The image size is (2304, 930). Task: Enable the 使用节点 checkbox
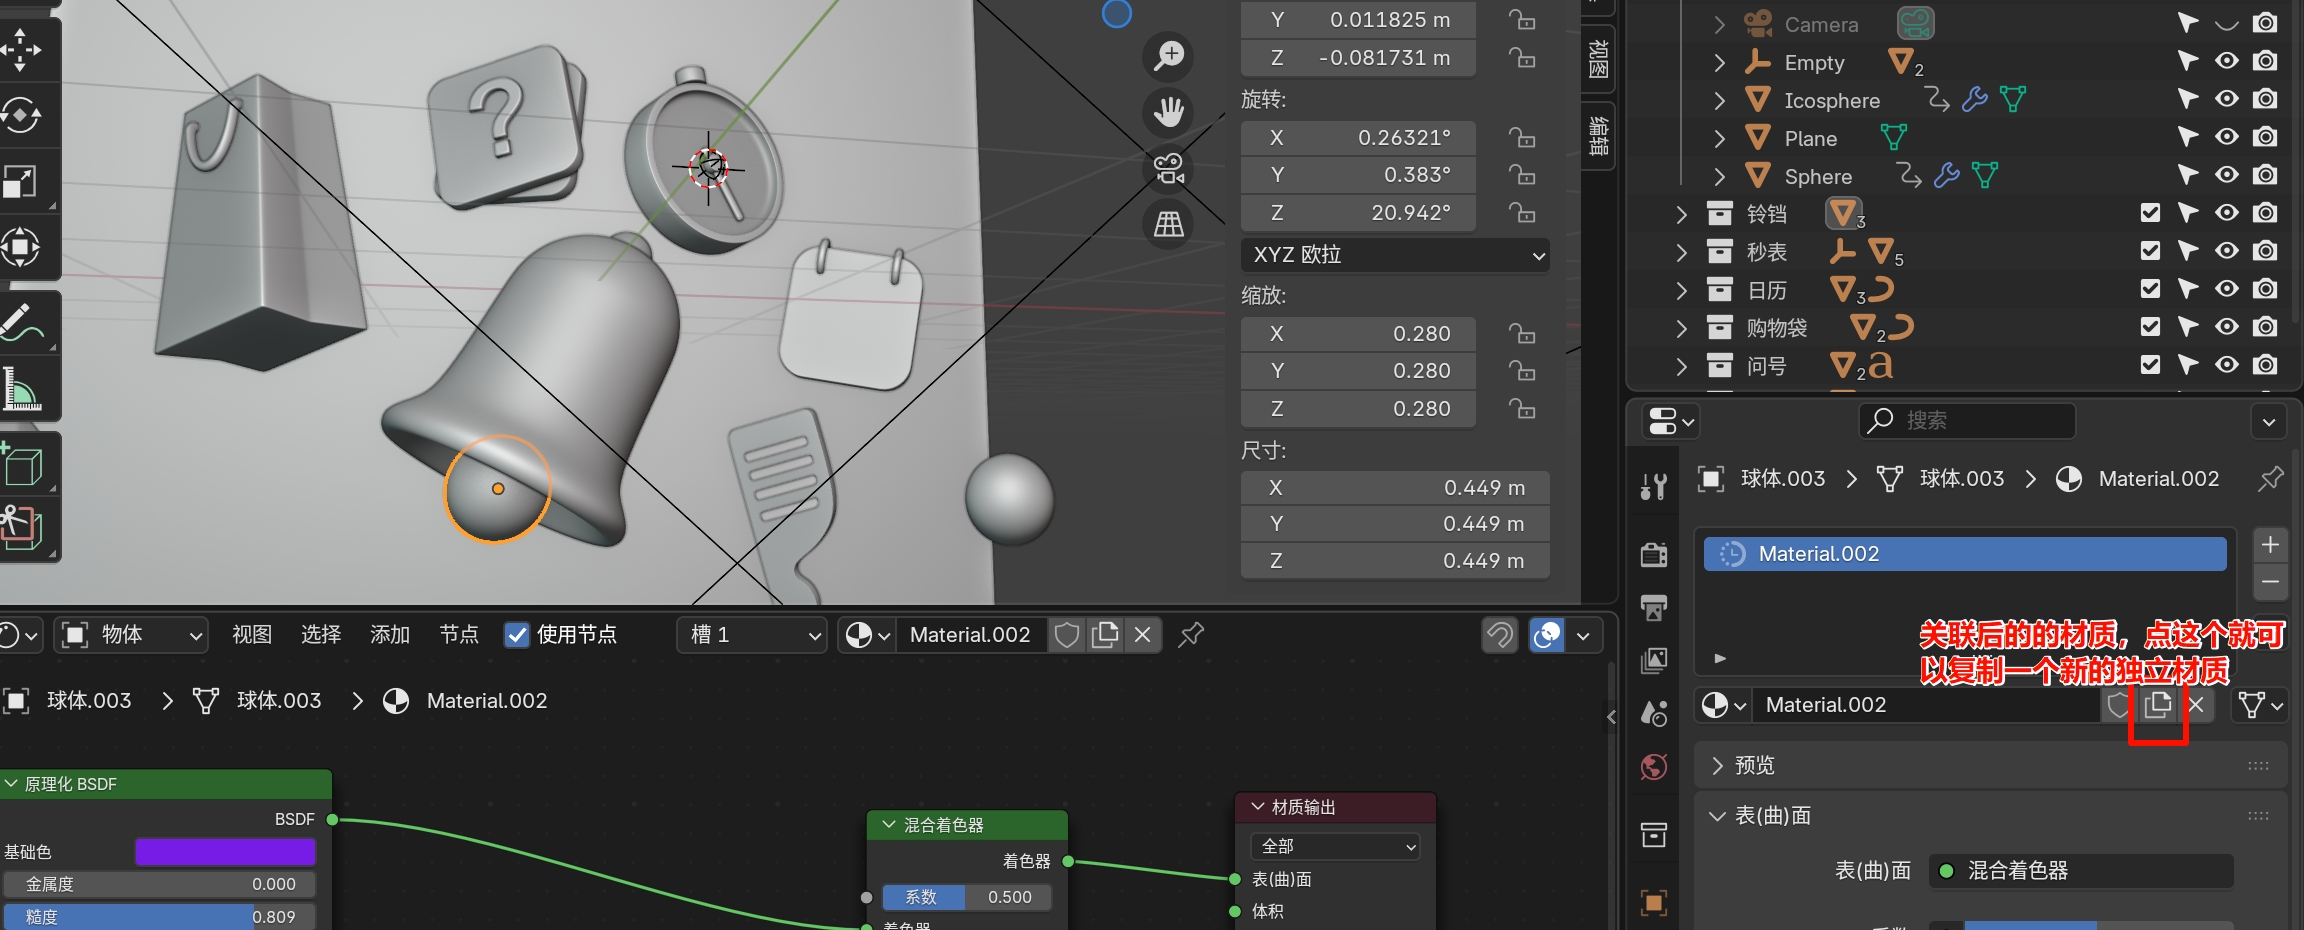click(x=517, y=635)
